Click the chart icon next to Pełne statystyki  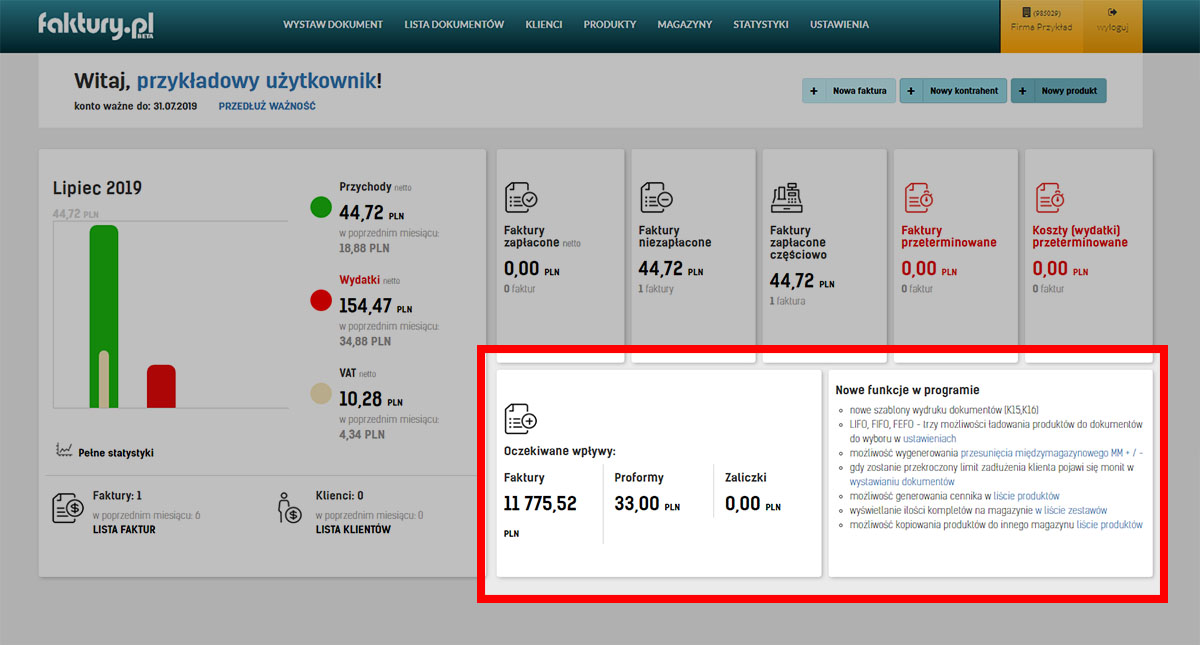[x=64, y=451]
